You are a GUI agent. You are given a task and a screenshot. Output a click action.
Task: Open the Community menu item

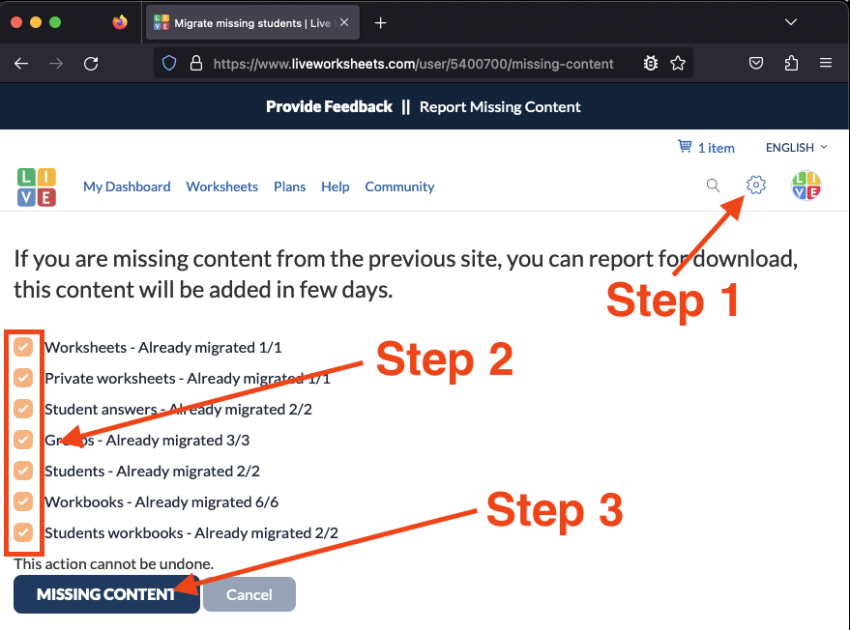point(400,187)
